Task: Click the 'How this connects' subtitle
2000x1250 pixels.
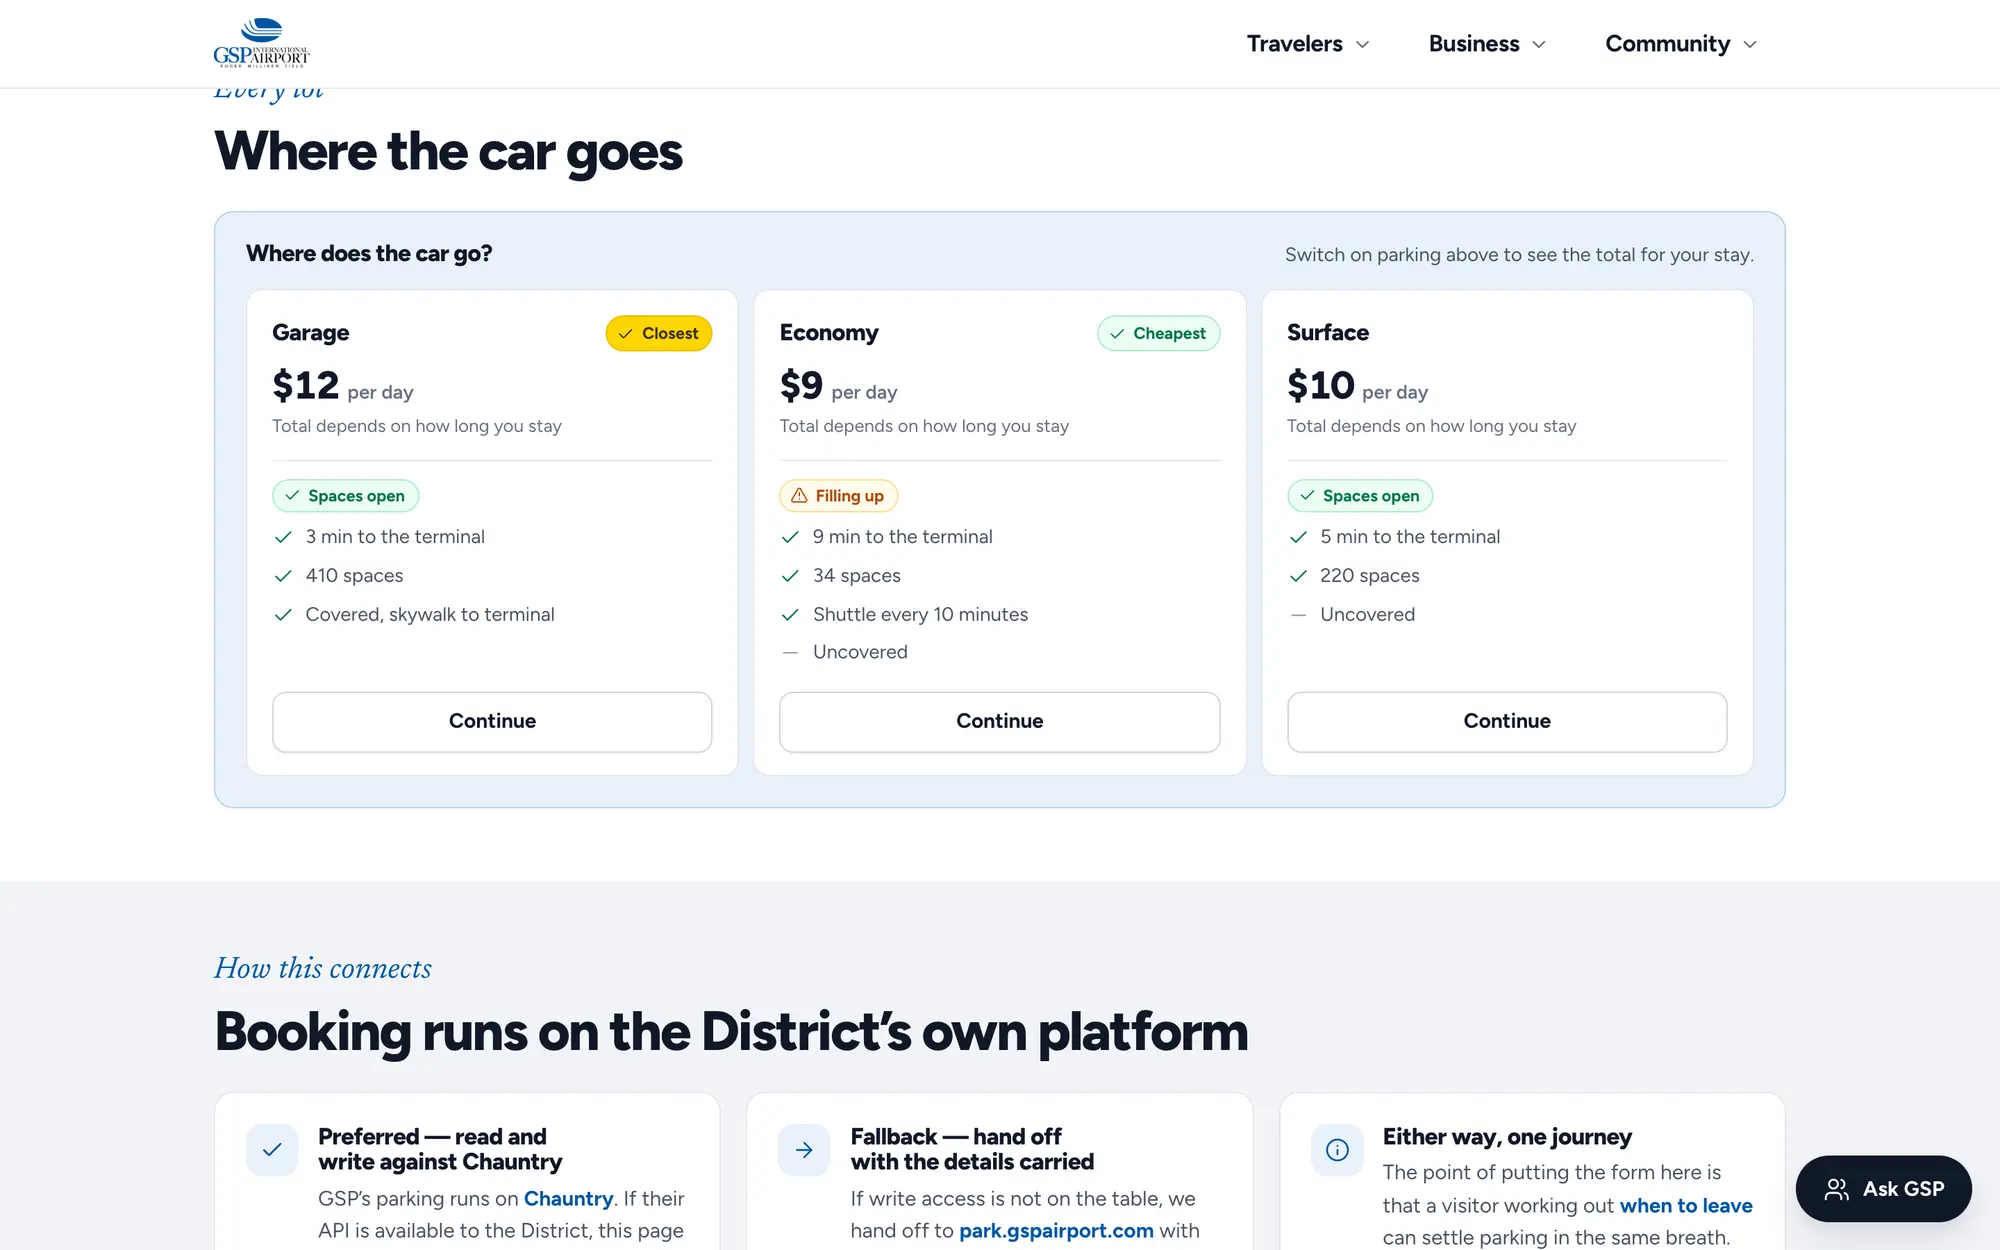Action: tap(323, 968)
